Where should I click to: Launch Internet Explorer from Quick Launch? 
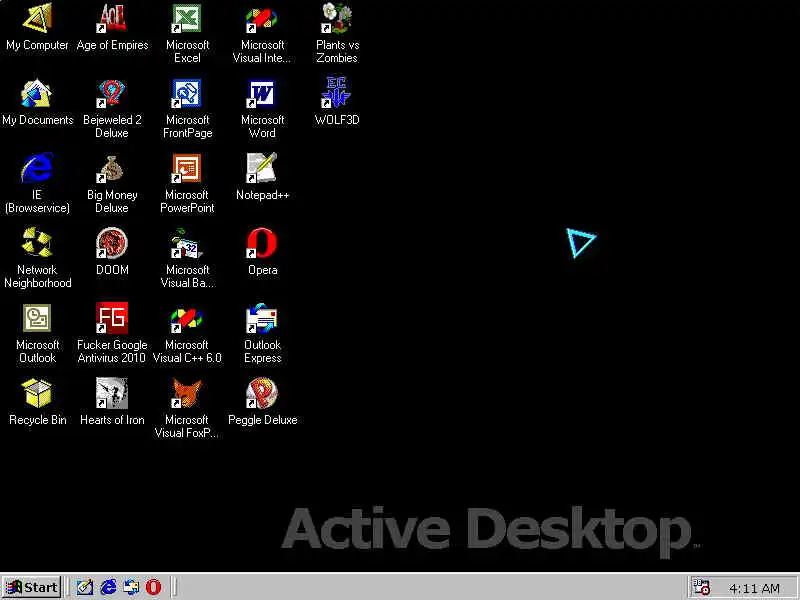(108, 587)
